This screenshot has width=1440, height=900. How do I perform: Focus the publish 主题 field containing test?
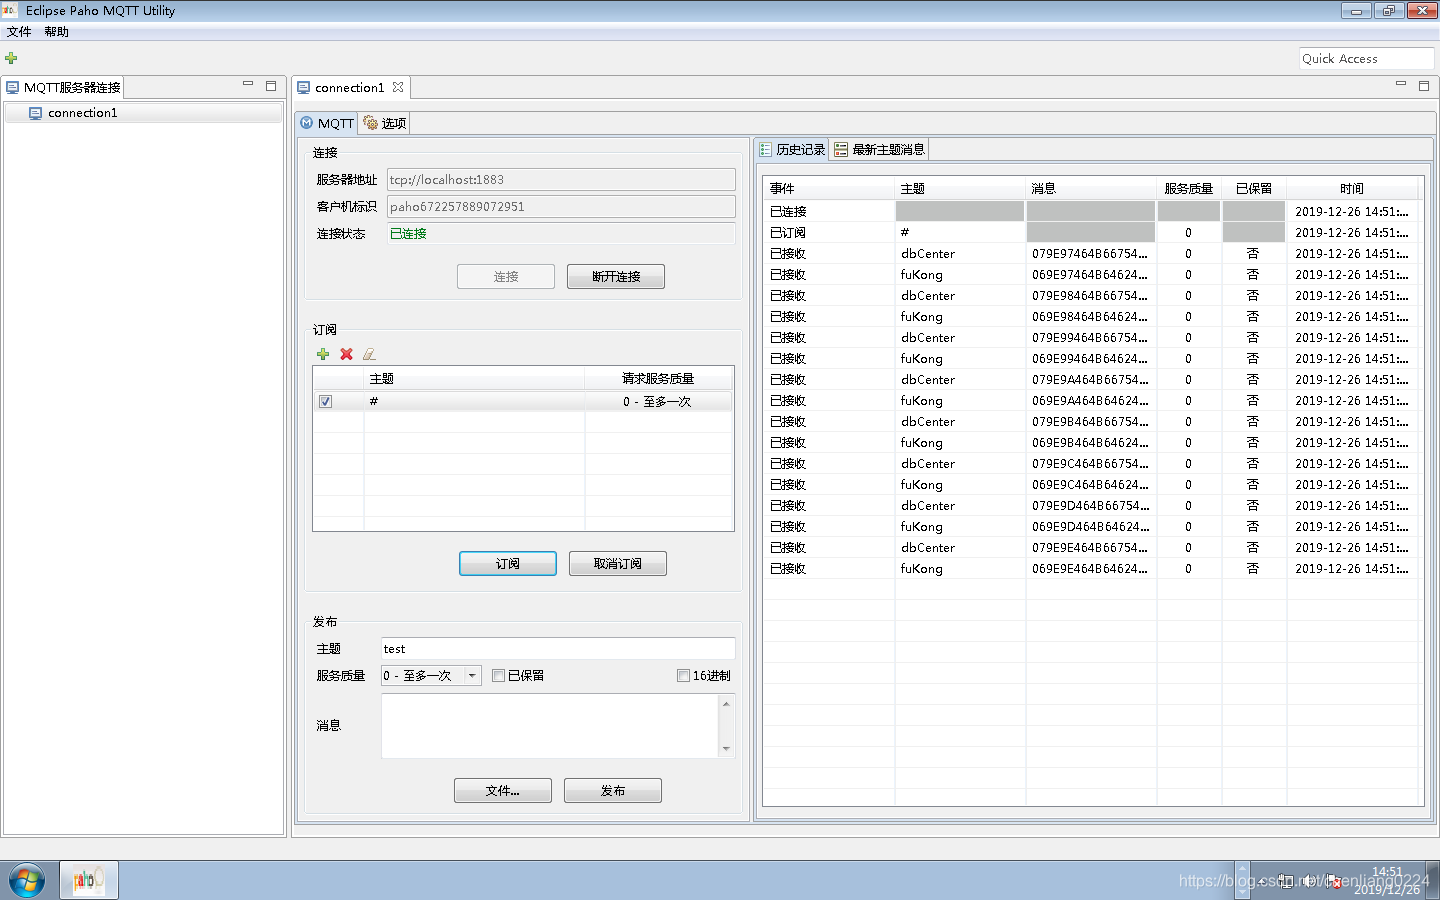click(x=558, y=649)
